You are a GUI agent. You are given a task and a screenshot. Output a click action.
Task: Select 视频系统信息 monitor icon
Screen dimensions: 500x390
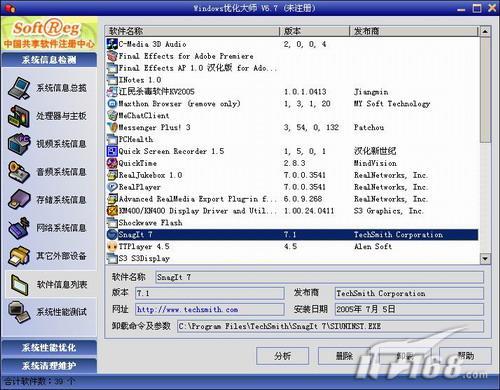(x=20, y=144)
